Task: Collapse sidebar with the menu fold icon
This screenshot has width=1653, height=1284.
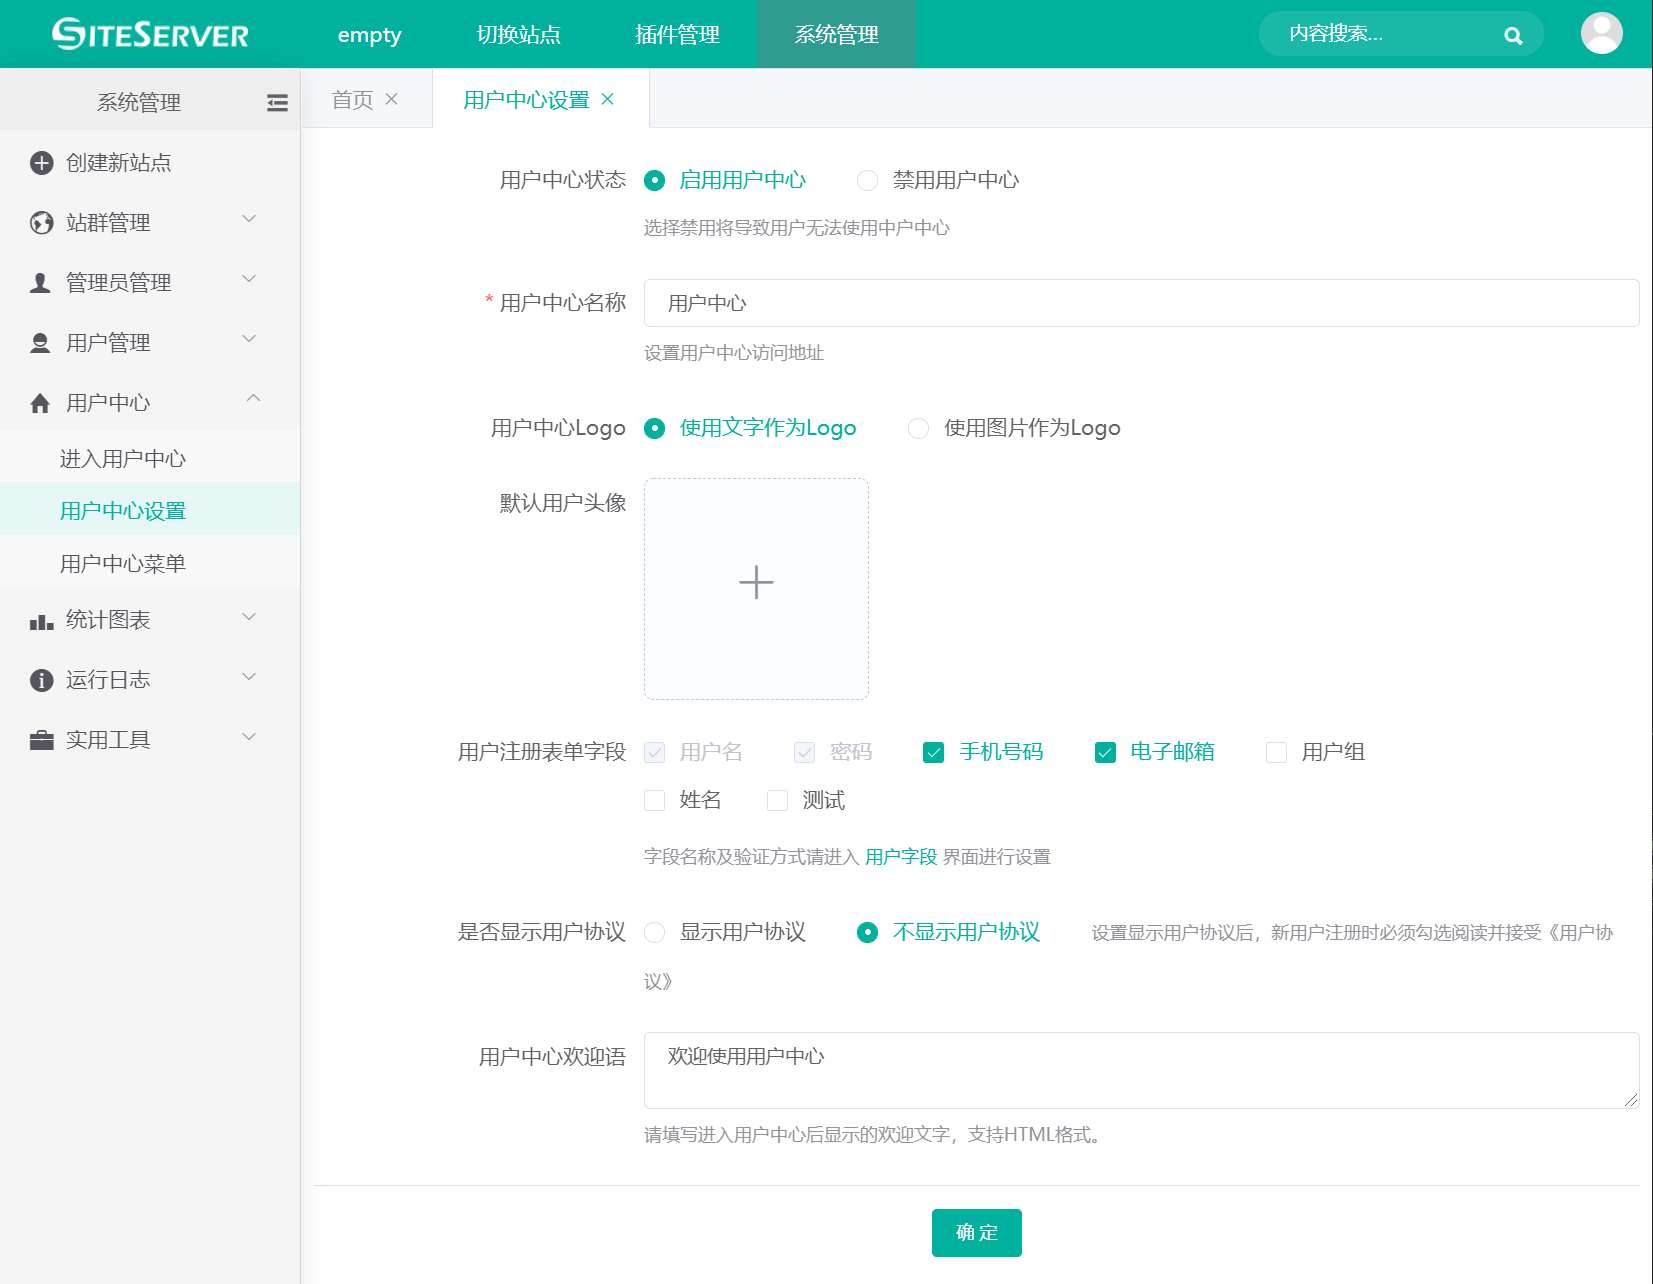Action: point(277,103)
